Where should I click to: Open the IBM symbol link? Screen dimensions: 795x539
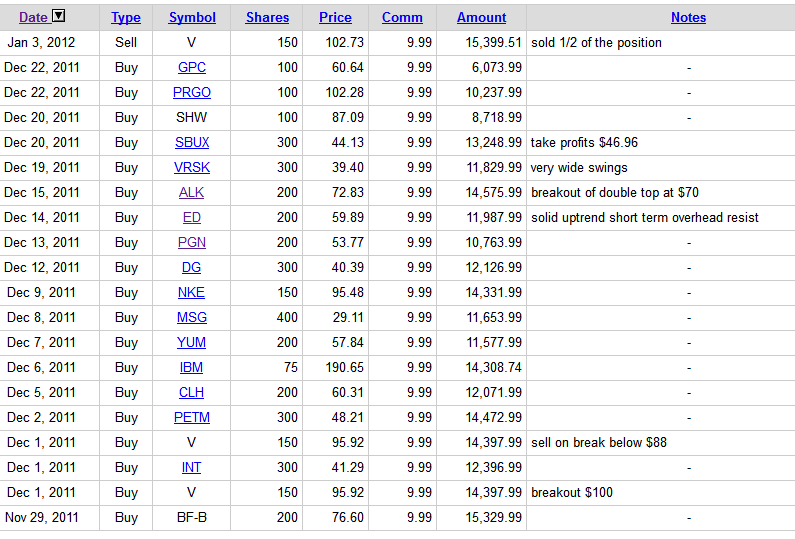[x=191, y=368]
